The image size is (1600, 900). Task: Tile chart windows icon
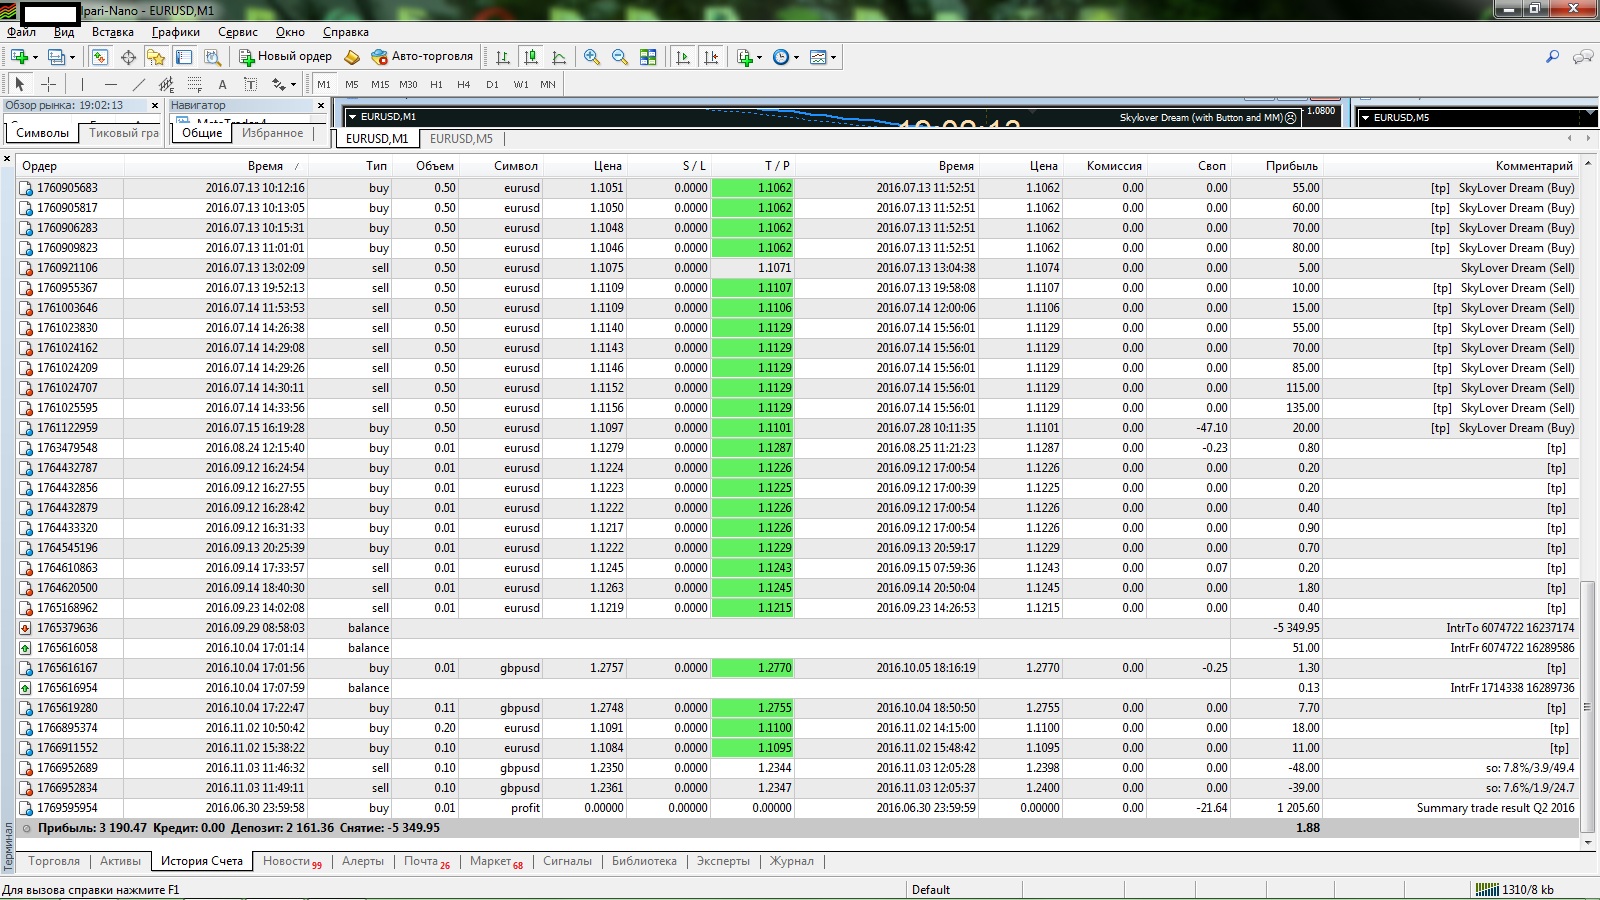click(648, 57)
